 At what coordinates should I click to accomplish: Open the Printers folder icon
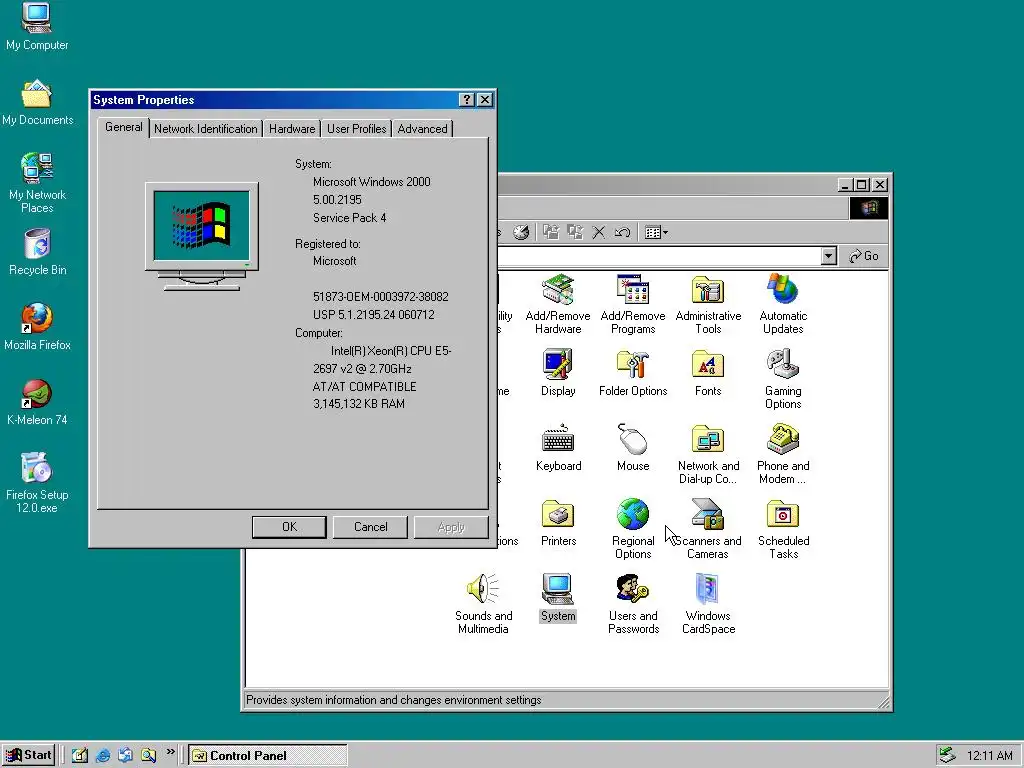[558, 522]
